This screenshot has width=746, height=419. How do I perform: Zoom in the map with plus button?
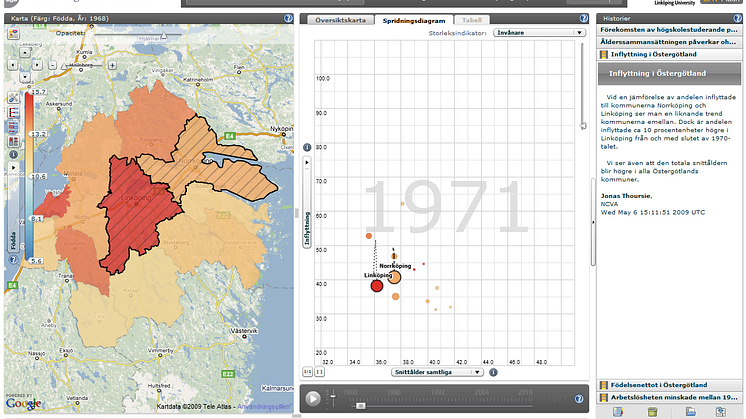tap(112, 65)
